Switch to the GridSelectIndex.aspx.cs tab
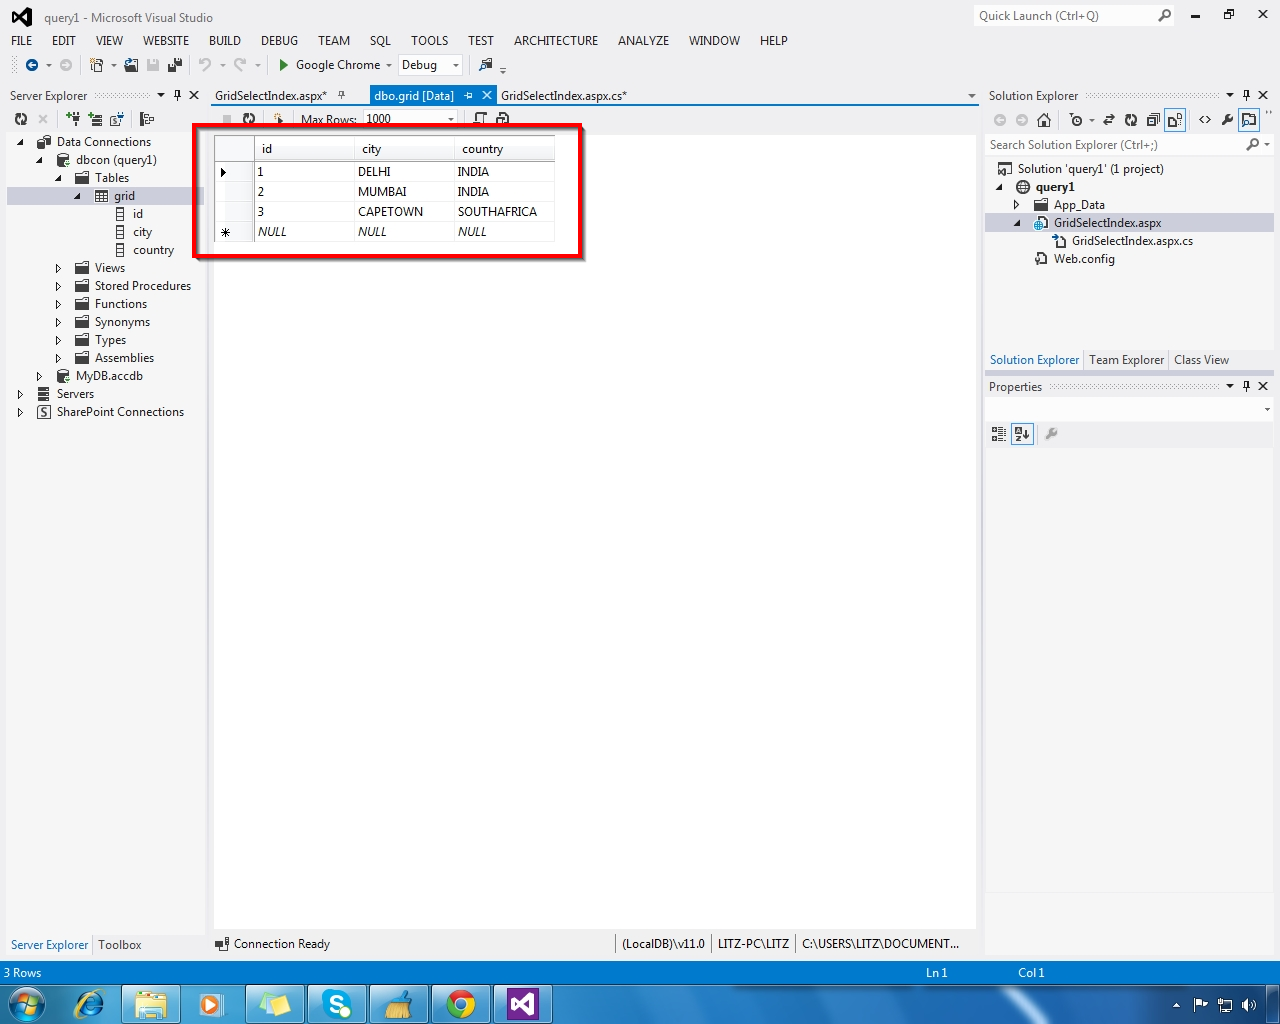The height and width of the screenshot is (1024, 1280). click(565, 95)
